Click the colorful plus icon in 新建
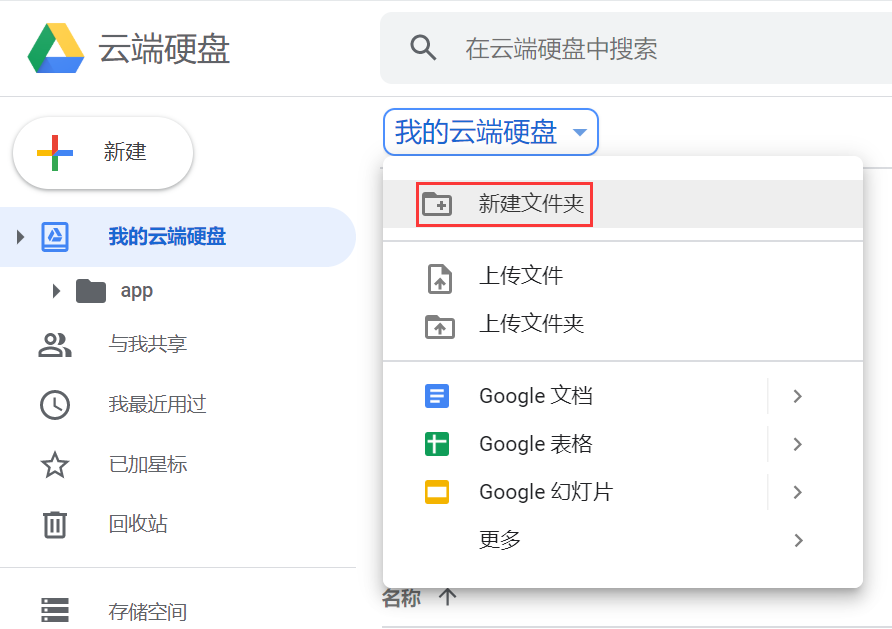Viewport: 892px width, 629px height. pos(55,152)
